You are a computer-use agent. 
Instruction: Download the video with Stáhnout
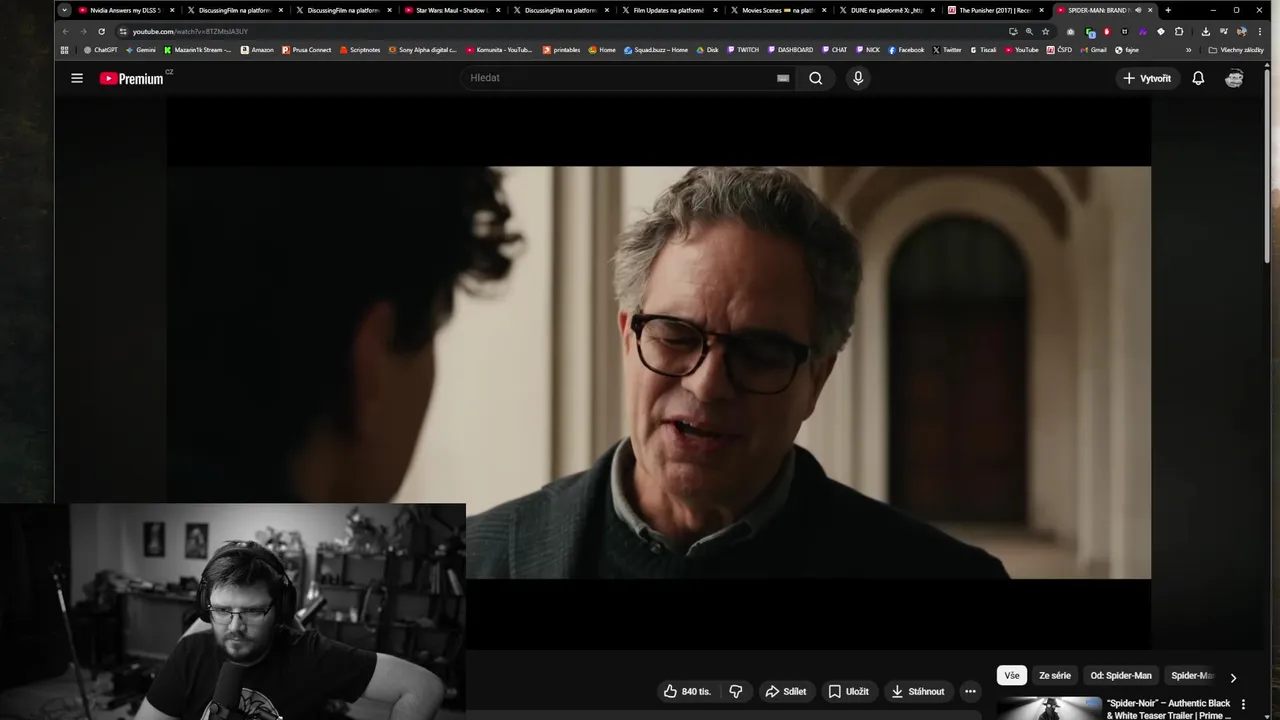point(917,691)
